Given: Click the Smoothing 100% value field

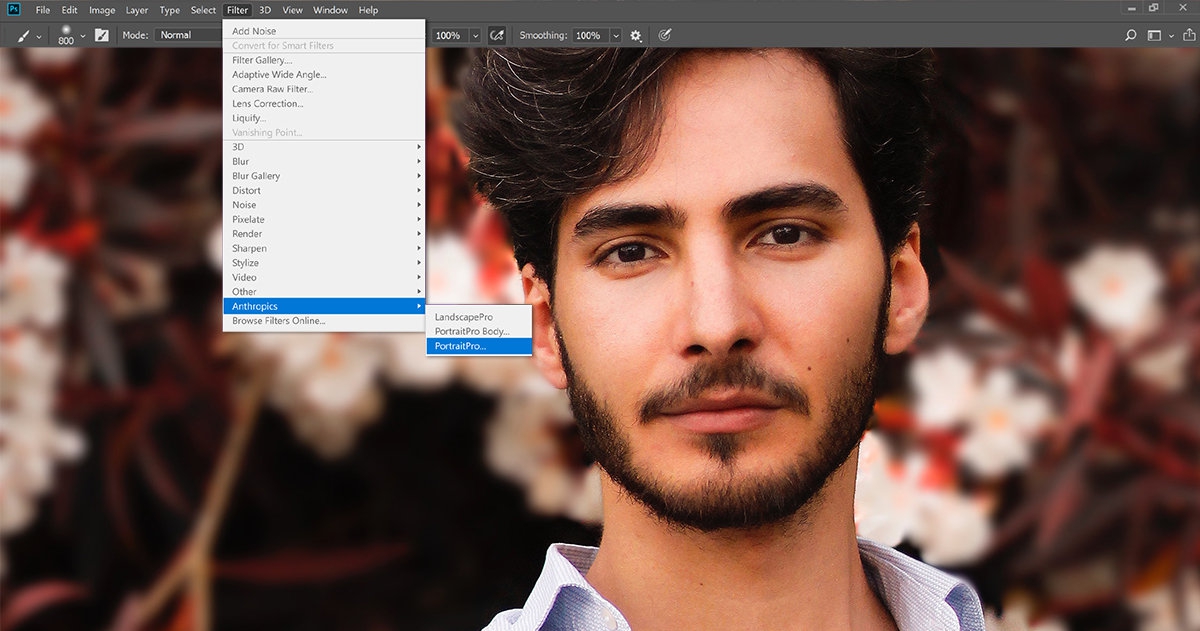Looking at the screenshot, I should point(588,35).
